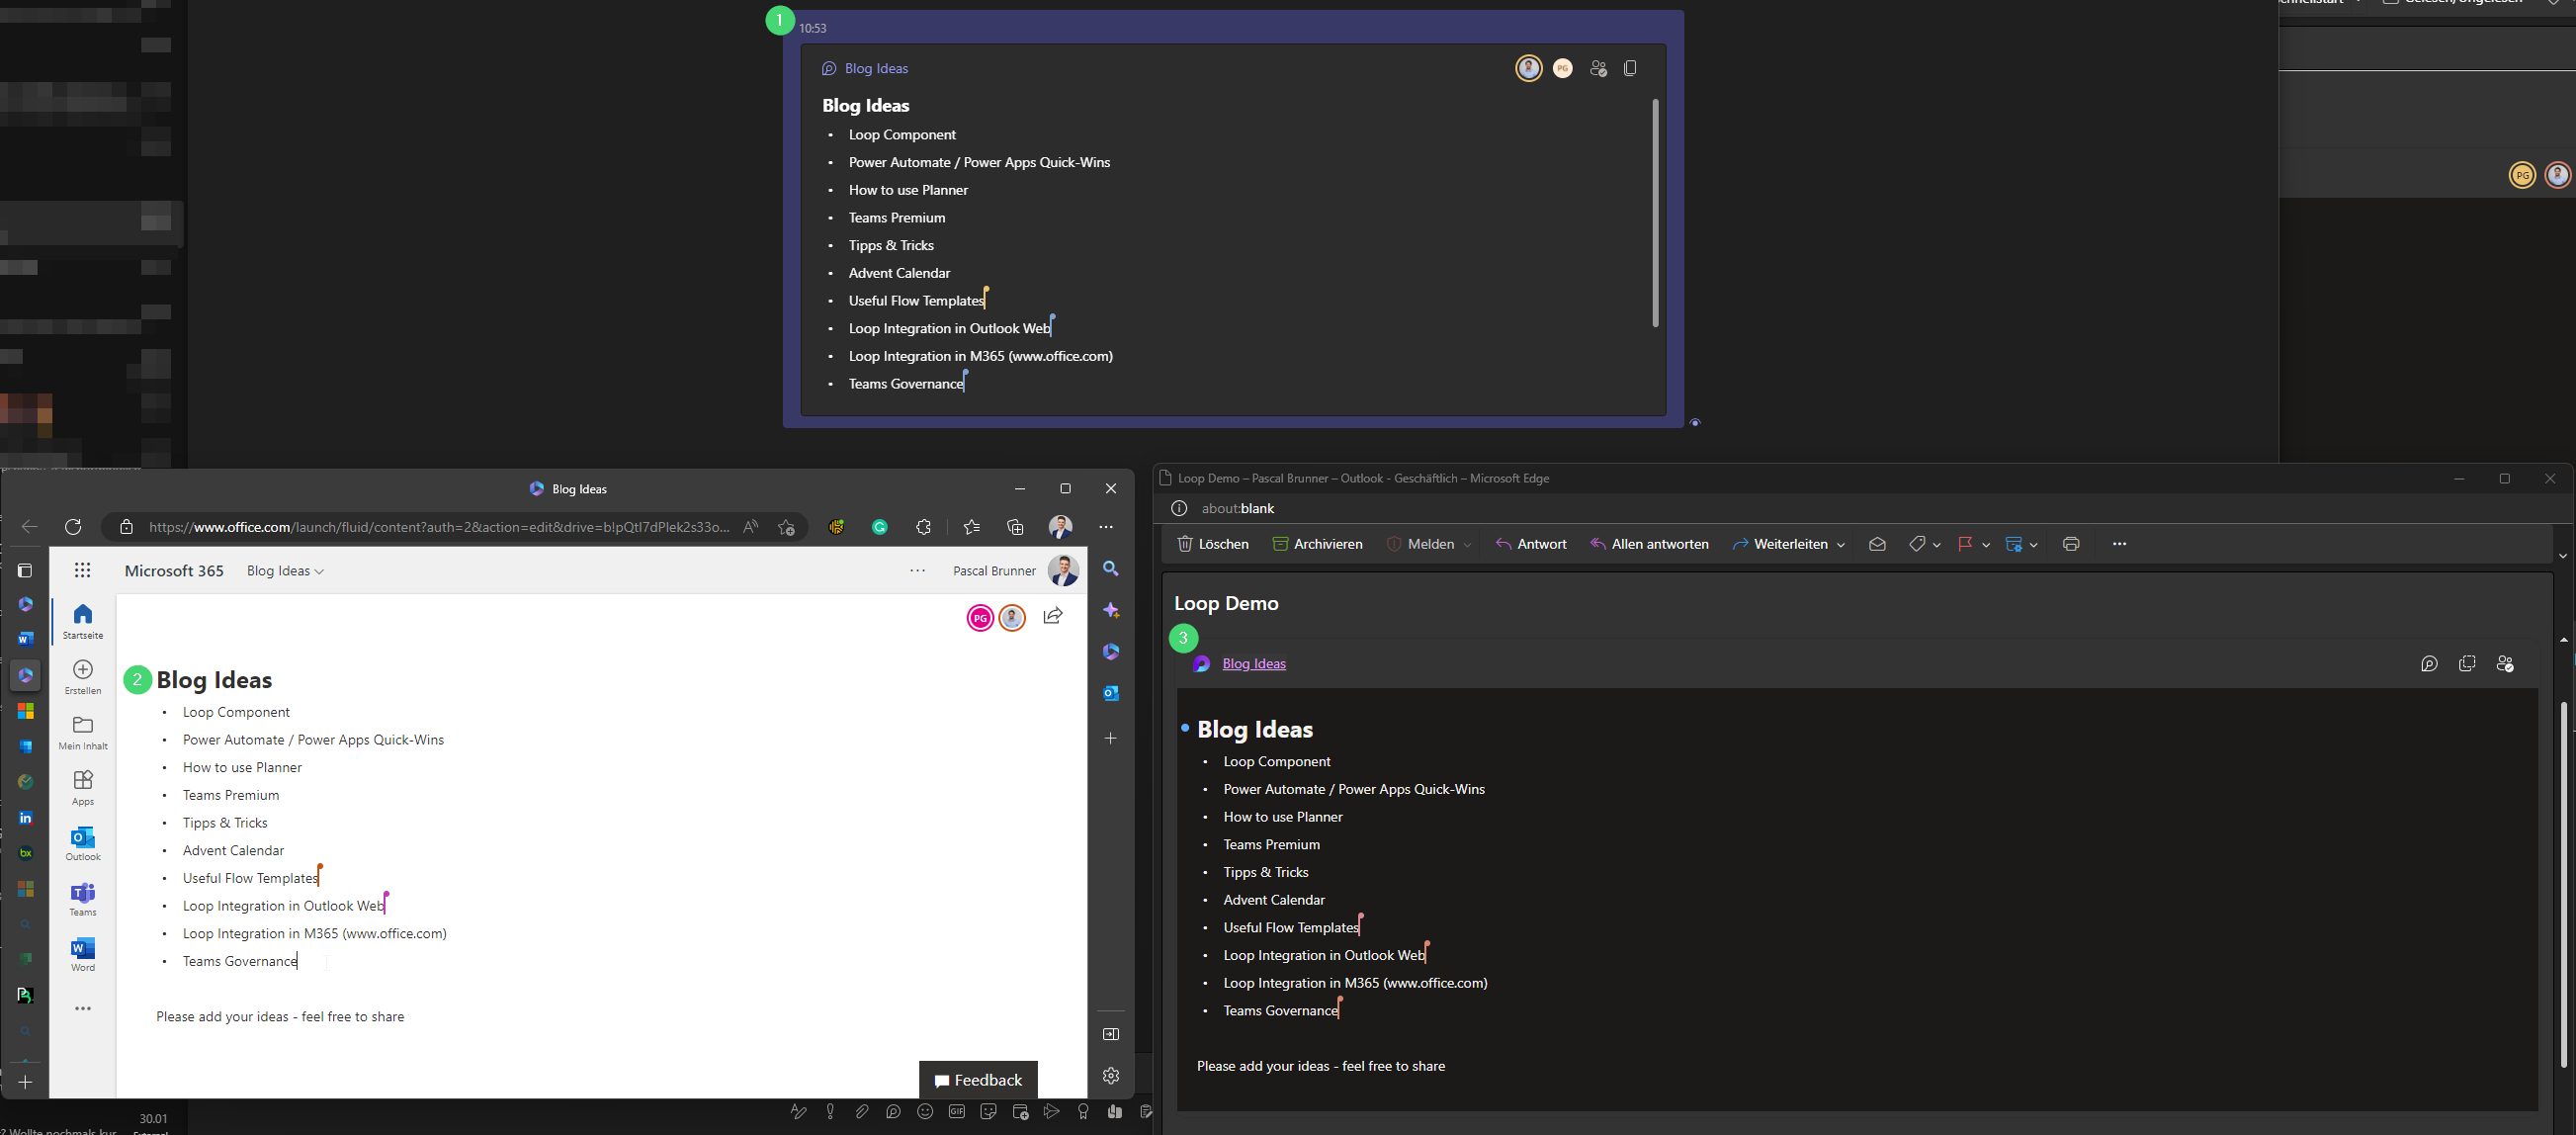This screenshot has height=1135, width=2576.
Task: Copy the Loop component in Teams message
Action: pos(1630,68)
